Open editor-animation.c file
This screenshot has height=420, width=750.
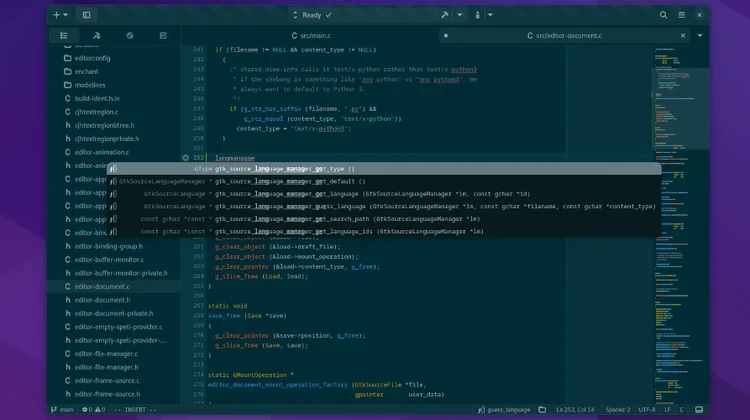click(102, 152)
